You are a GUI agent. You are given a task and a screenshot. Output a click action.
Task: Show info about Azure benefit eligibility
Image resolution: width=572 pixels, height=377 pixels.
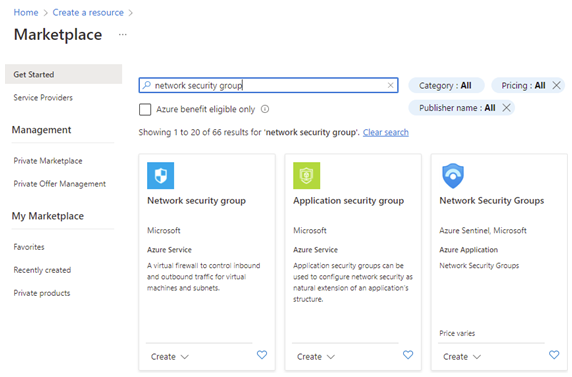[x=265, y=109]
